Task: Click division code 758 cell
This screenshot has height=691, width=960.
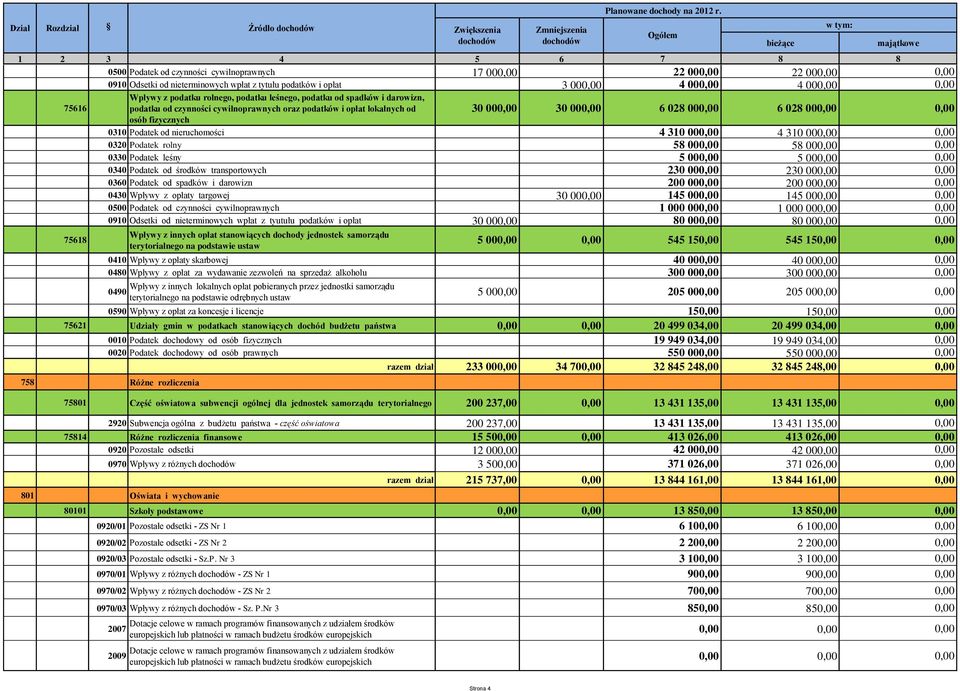Action: (x=20, y=383)
